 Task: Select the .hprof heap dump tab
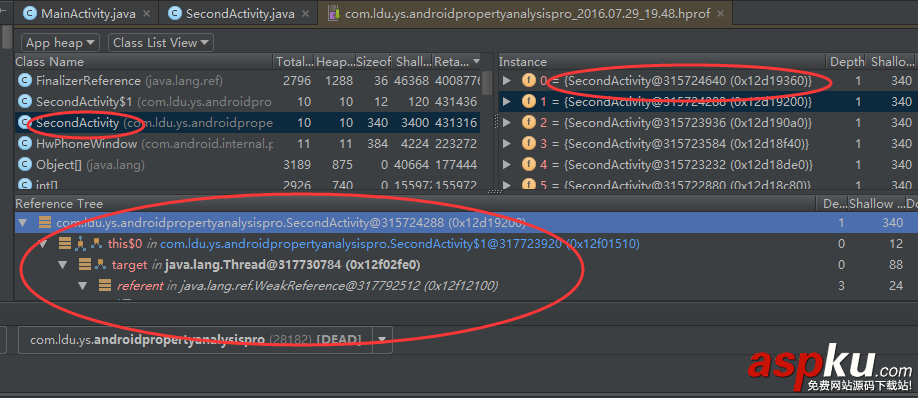click(x=526, y=13)
